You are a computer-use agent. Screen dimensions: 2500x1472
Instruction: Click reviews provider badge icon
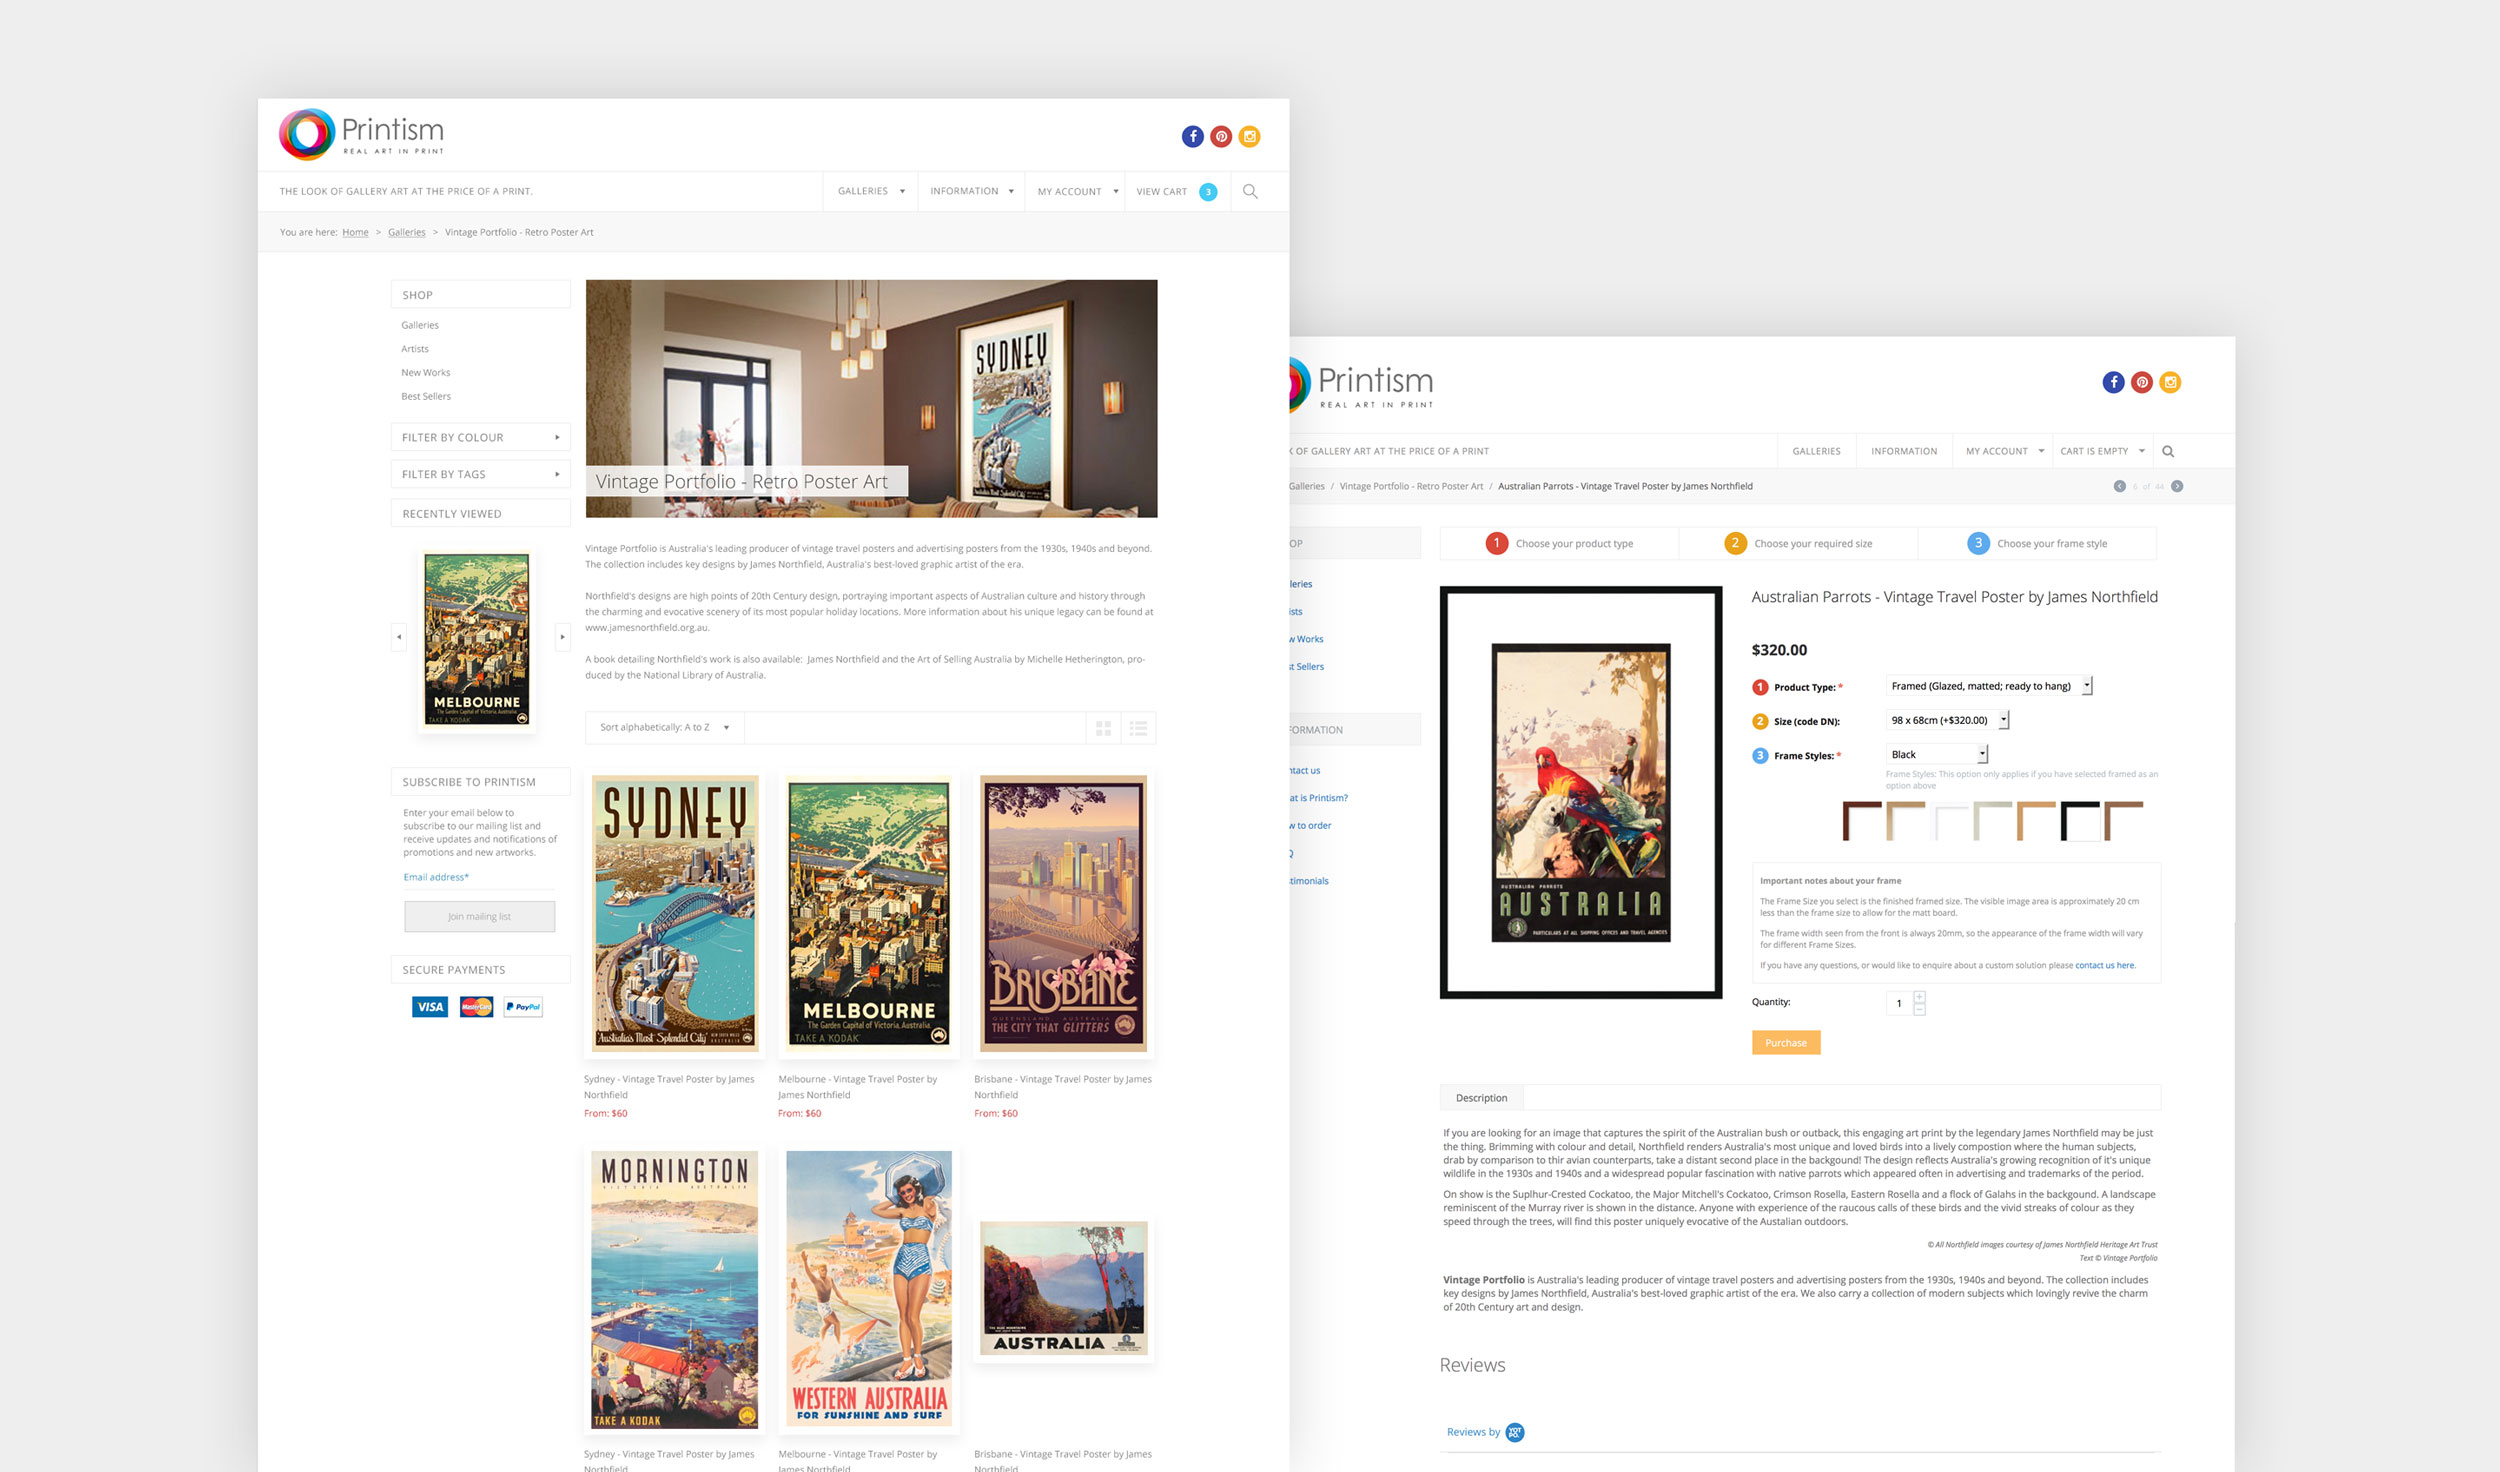[x=1515, y=1433]
